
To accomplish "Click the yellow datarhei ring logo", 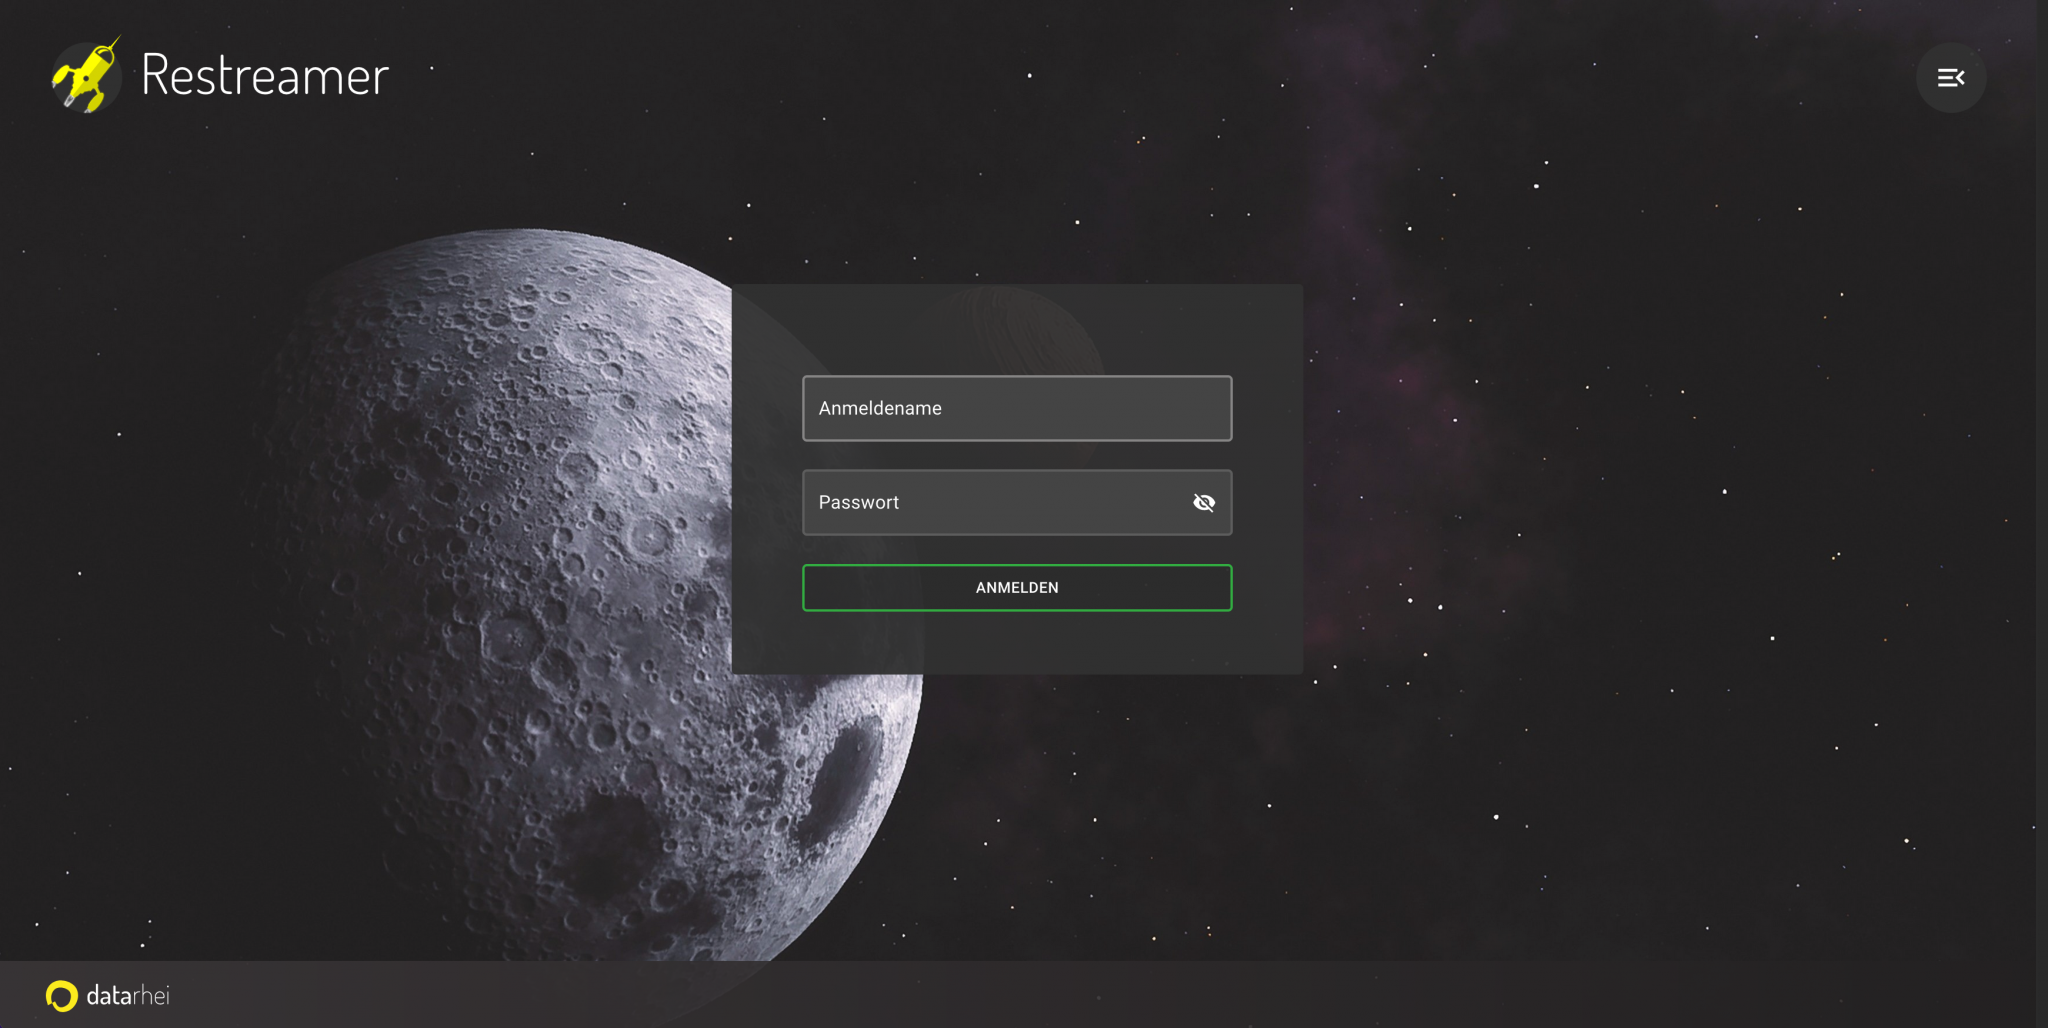I will coord(61,996).
